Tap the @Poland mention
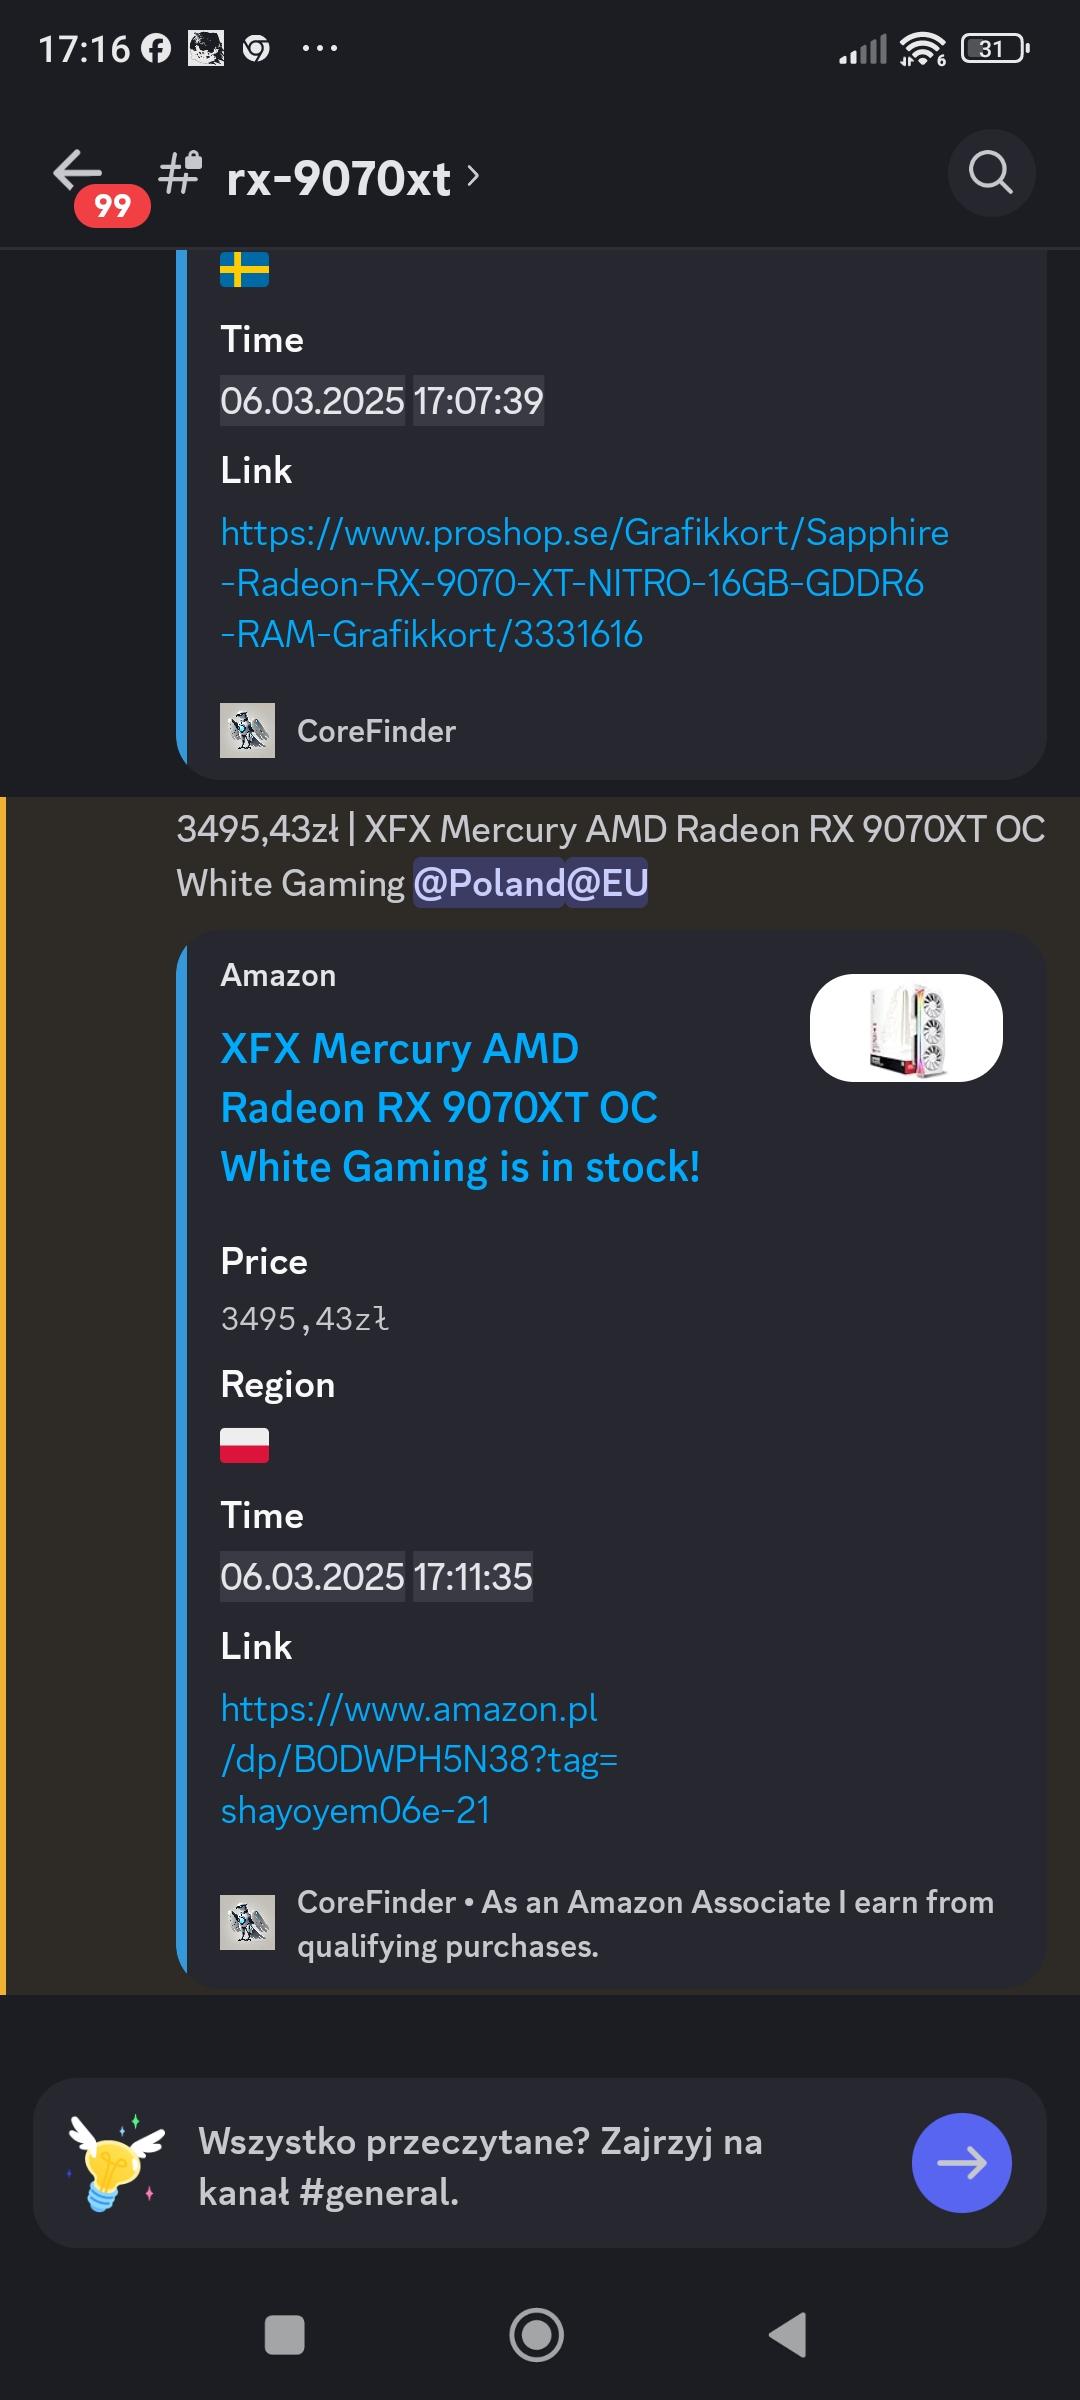 [x=489, y=883]
